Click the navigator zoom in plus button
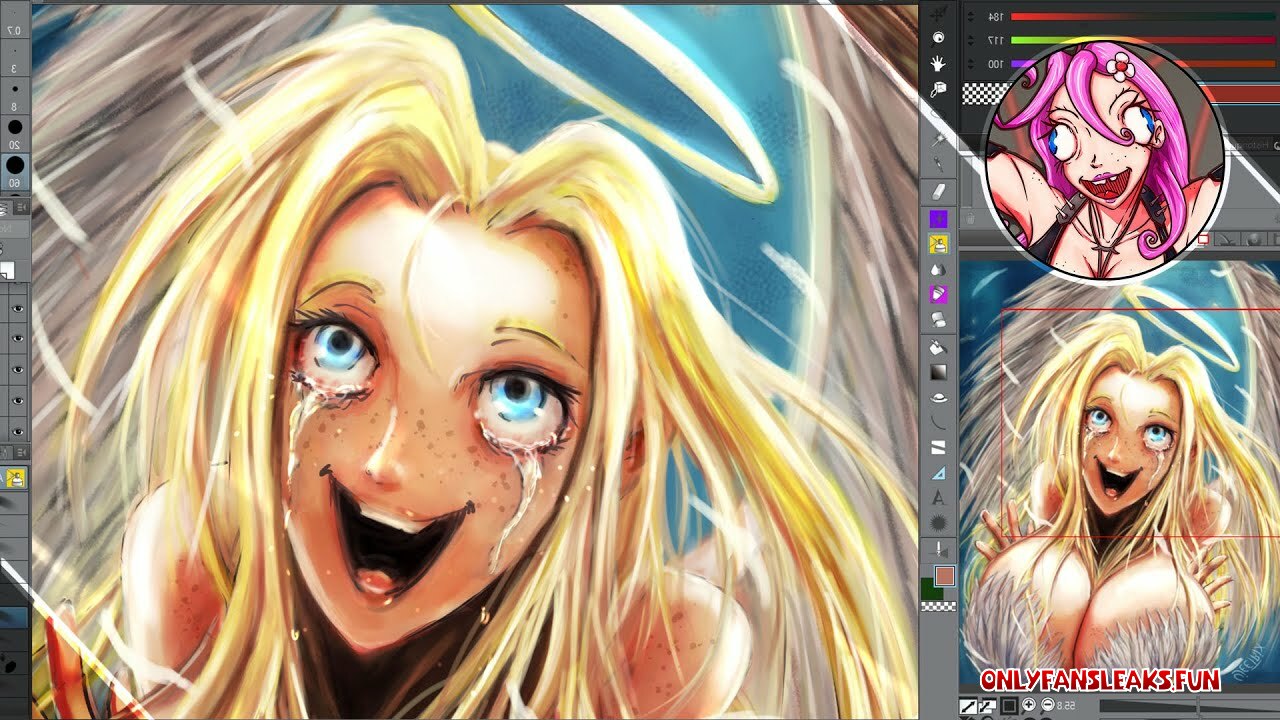1280x720 pixels. click(x=1029, y=705)
